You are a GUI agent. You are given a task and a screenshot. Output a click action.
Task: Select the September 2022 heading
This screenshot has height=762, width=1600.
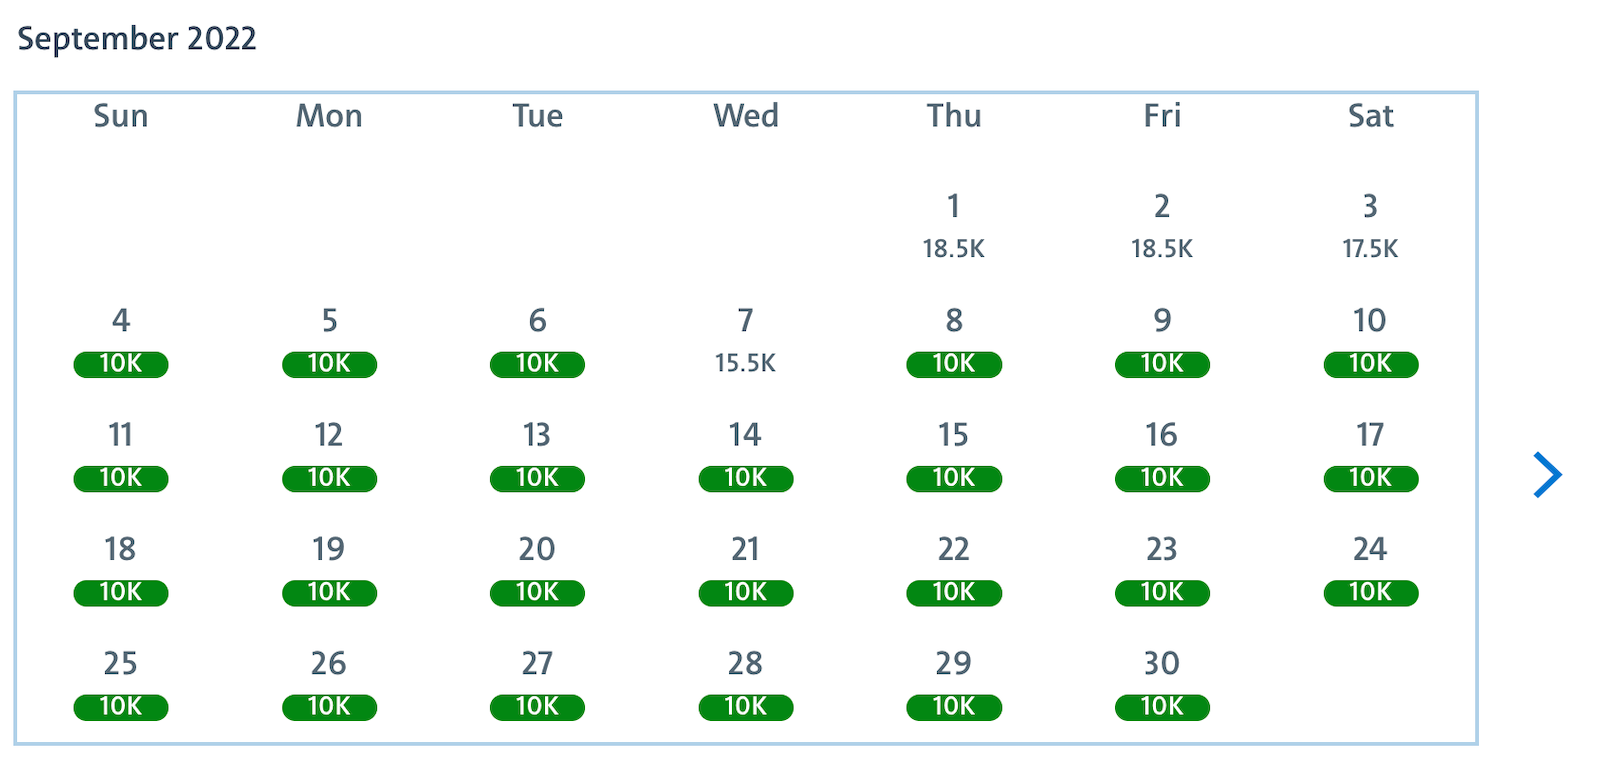[x=137, y=39]
